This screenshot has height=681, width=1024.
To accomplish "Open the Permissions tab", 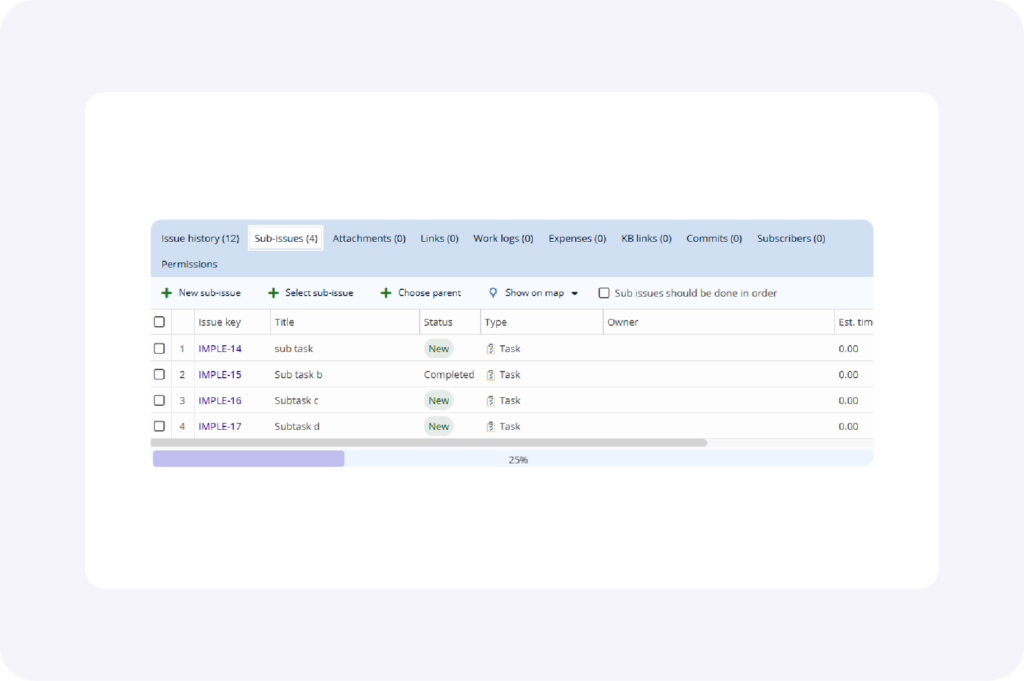I will [x=189, y=264].
